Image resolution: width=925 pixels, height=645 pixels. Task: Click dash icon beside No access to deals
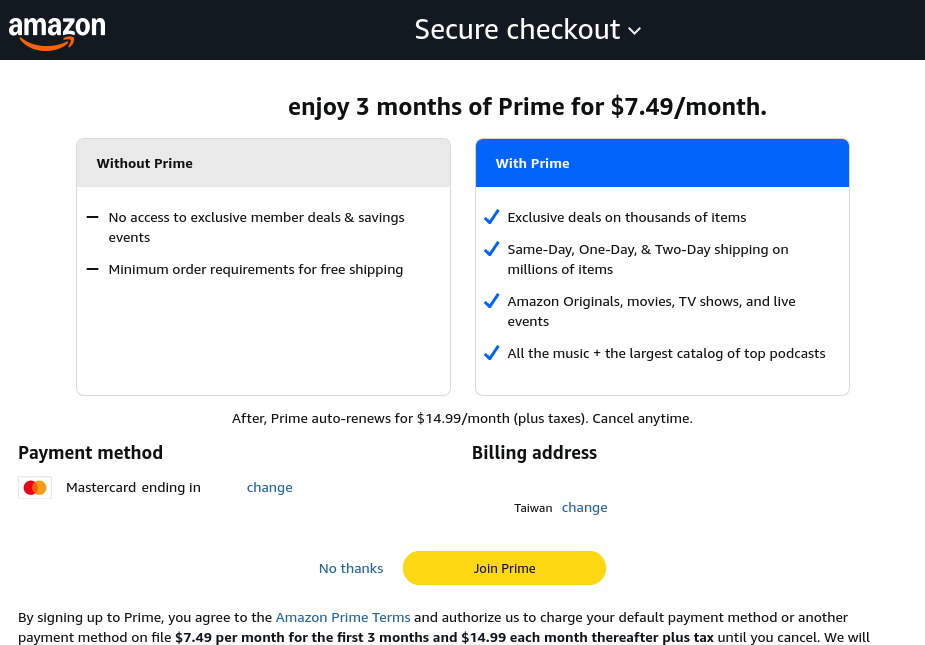point(92,217)
